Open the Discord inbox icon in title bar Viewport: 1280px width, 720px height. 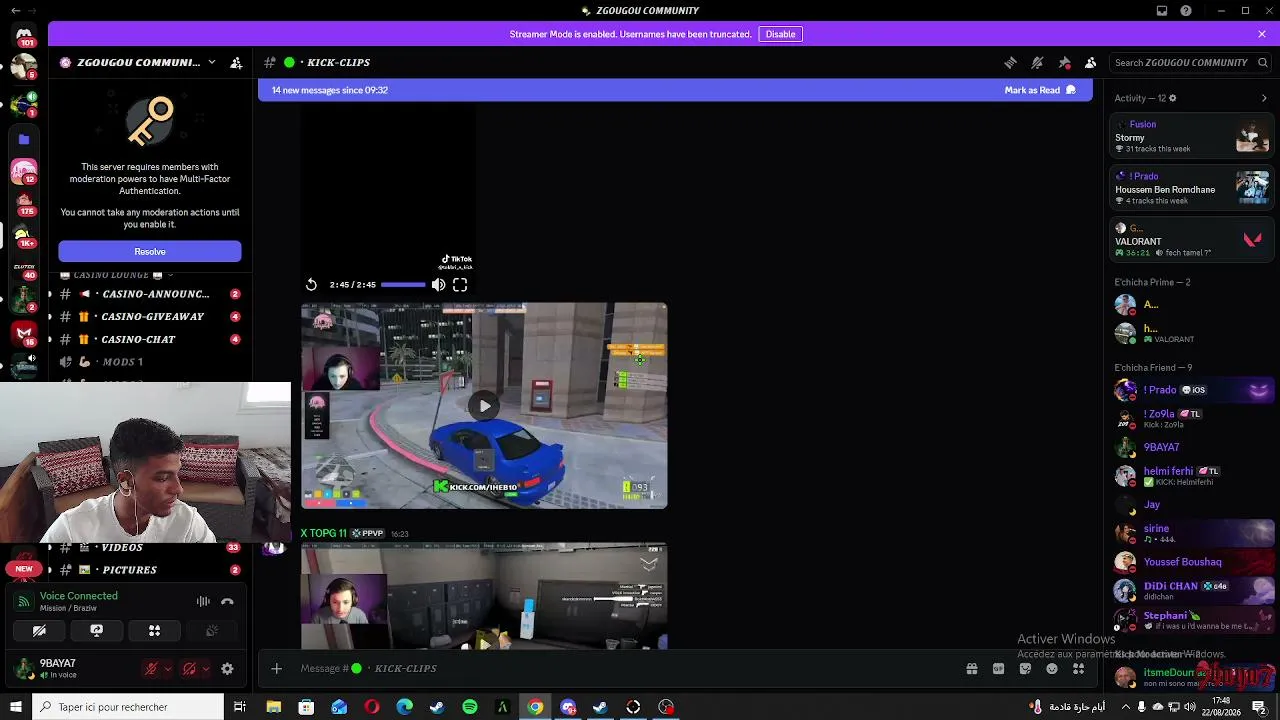tap(1162, 11)
